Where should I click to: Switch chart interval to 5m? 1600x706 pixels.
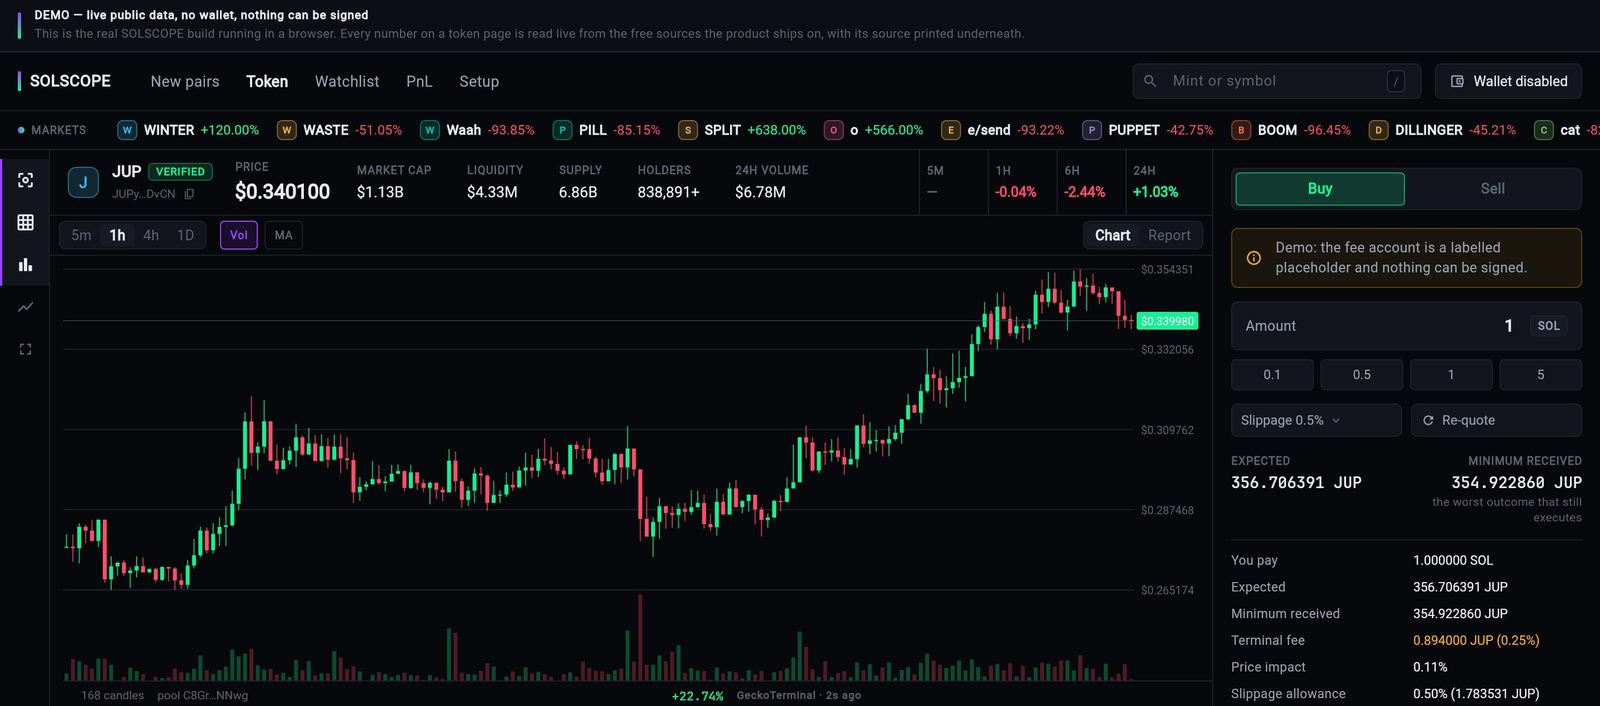tap(82, 235)
